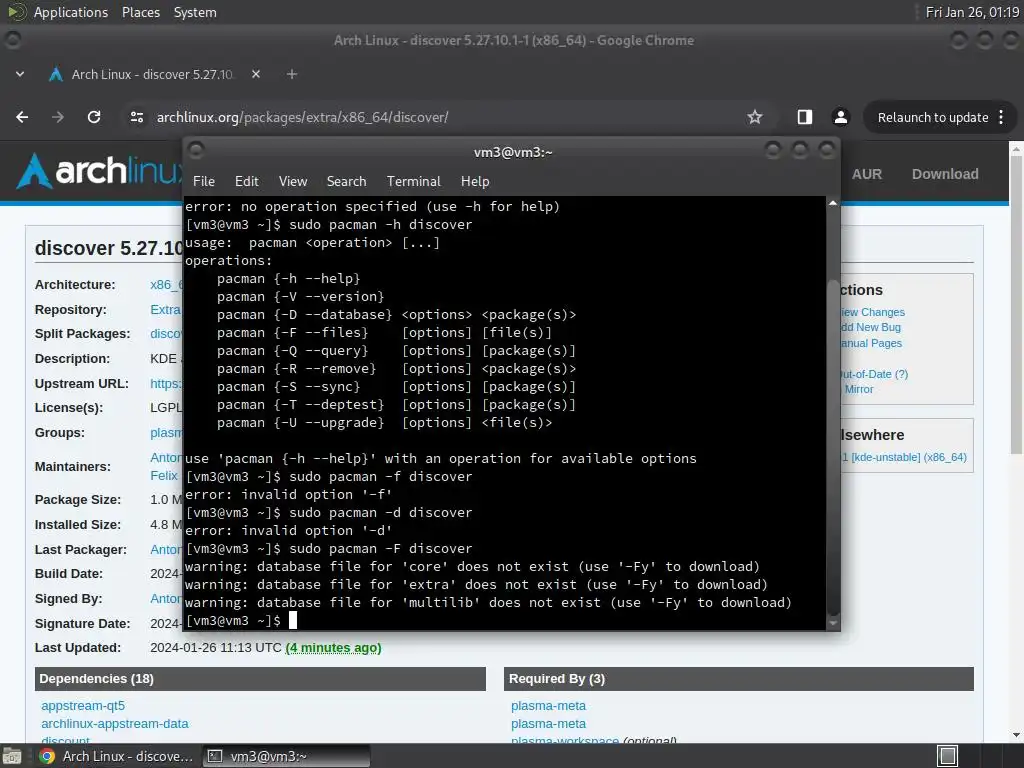Open AUR link in Arch navigation
1024x768 pixels.
pos(867,174)
